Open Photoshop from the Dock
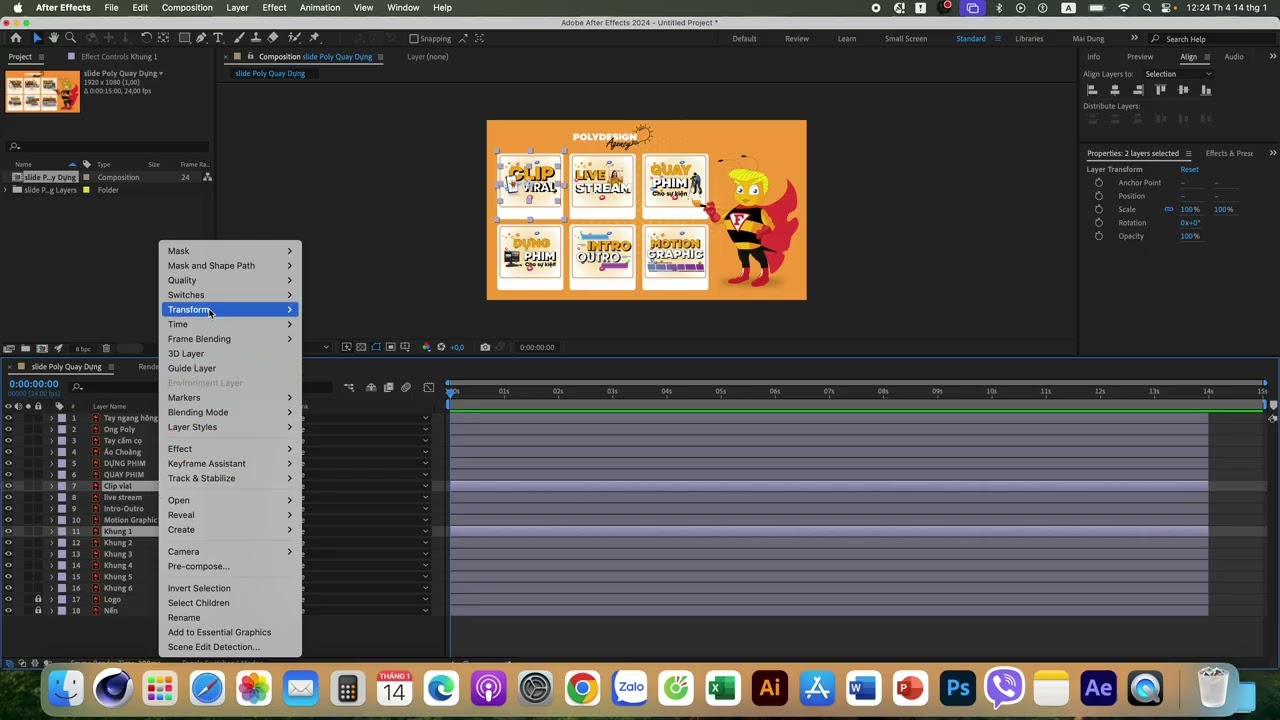The image size is (1280, 720). tap(957, 688)
